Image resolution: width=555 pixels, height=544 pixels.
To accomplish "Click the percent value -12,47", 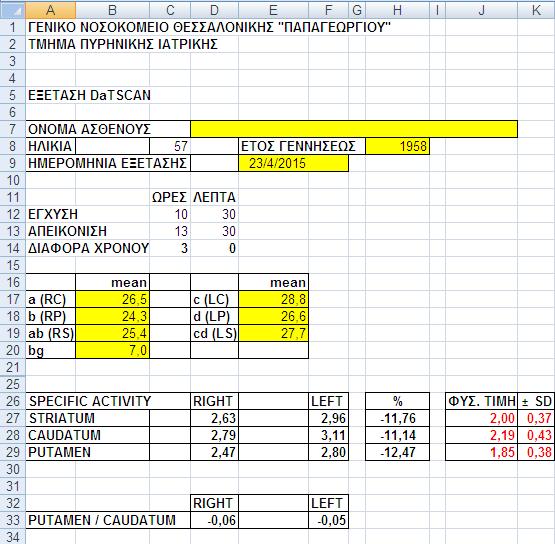I will (x=397, y=452).
